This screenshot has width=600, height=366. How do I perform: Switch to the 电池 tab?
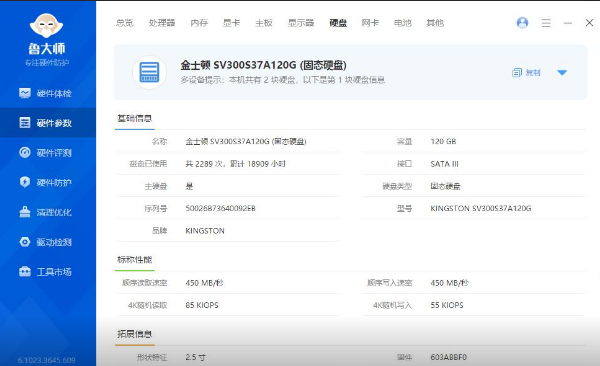(x=403, y=23)
